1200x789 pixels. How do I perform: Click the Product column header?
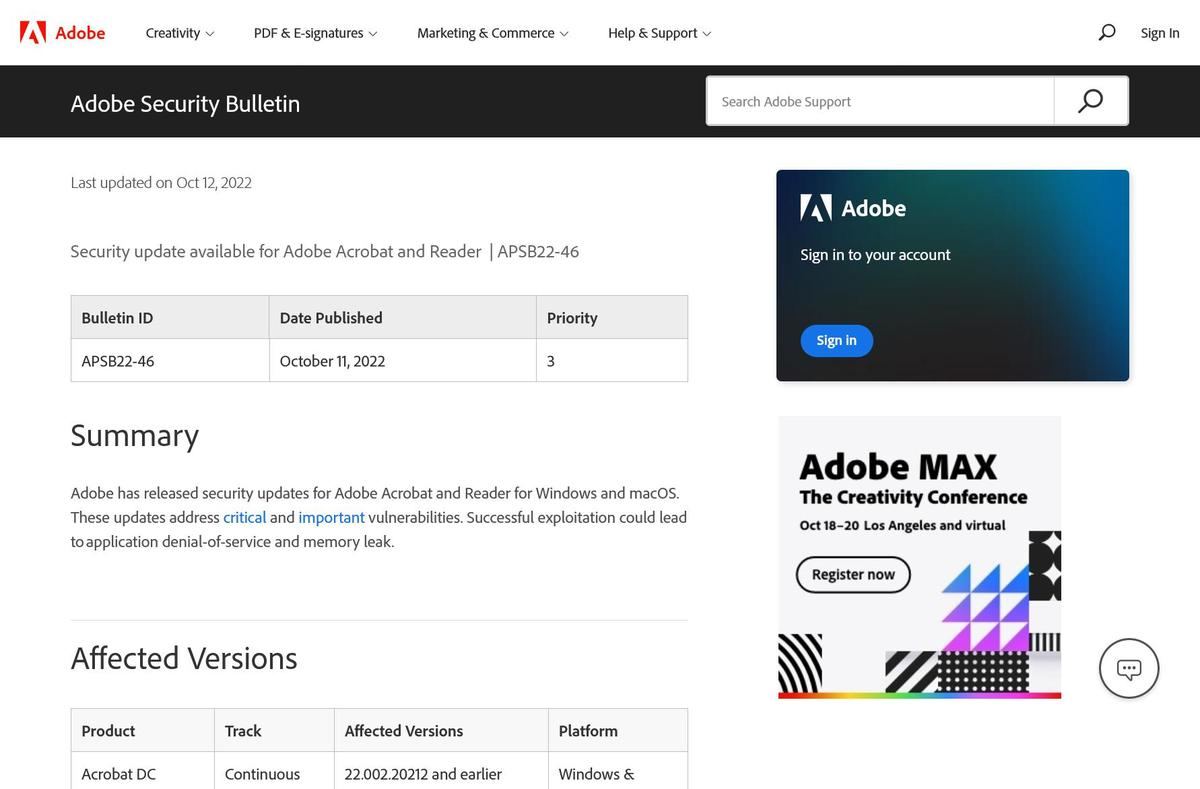143,730
